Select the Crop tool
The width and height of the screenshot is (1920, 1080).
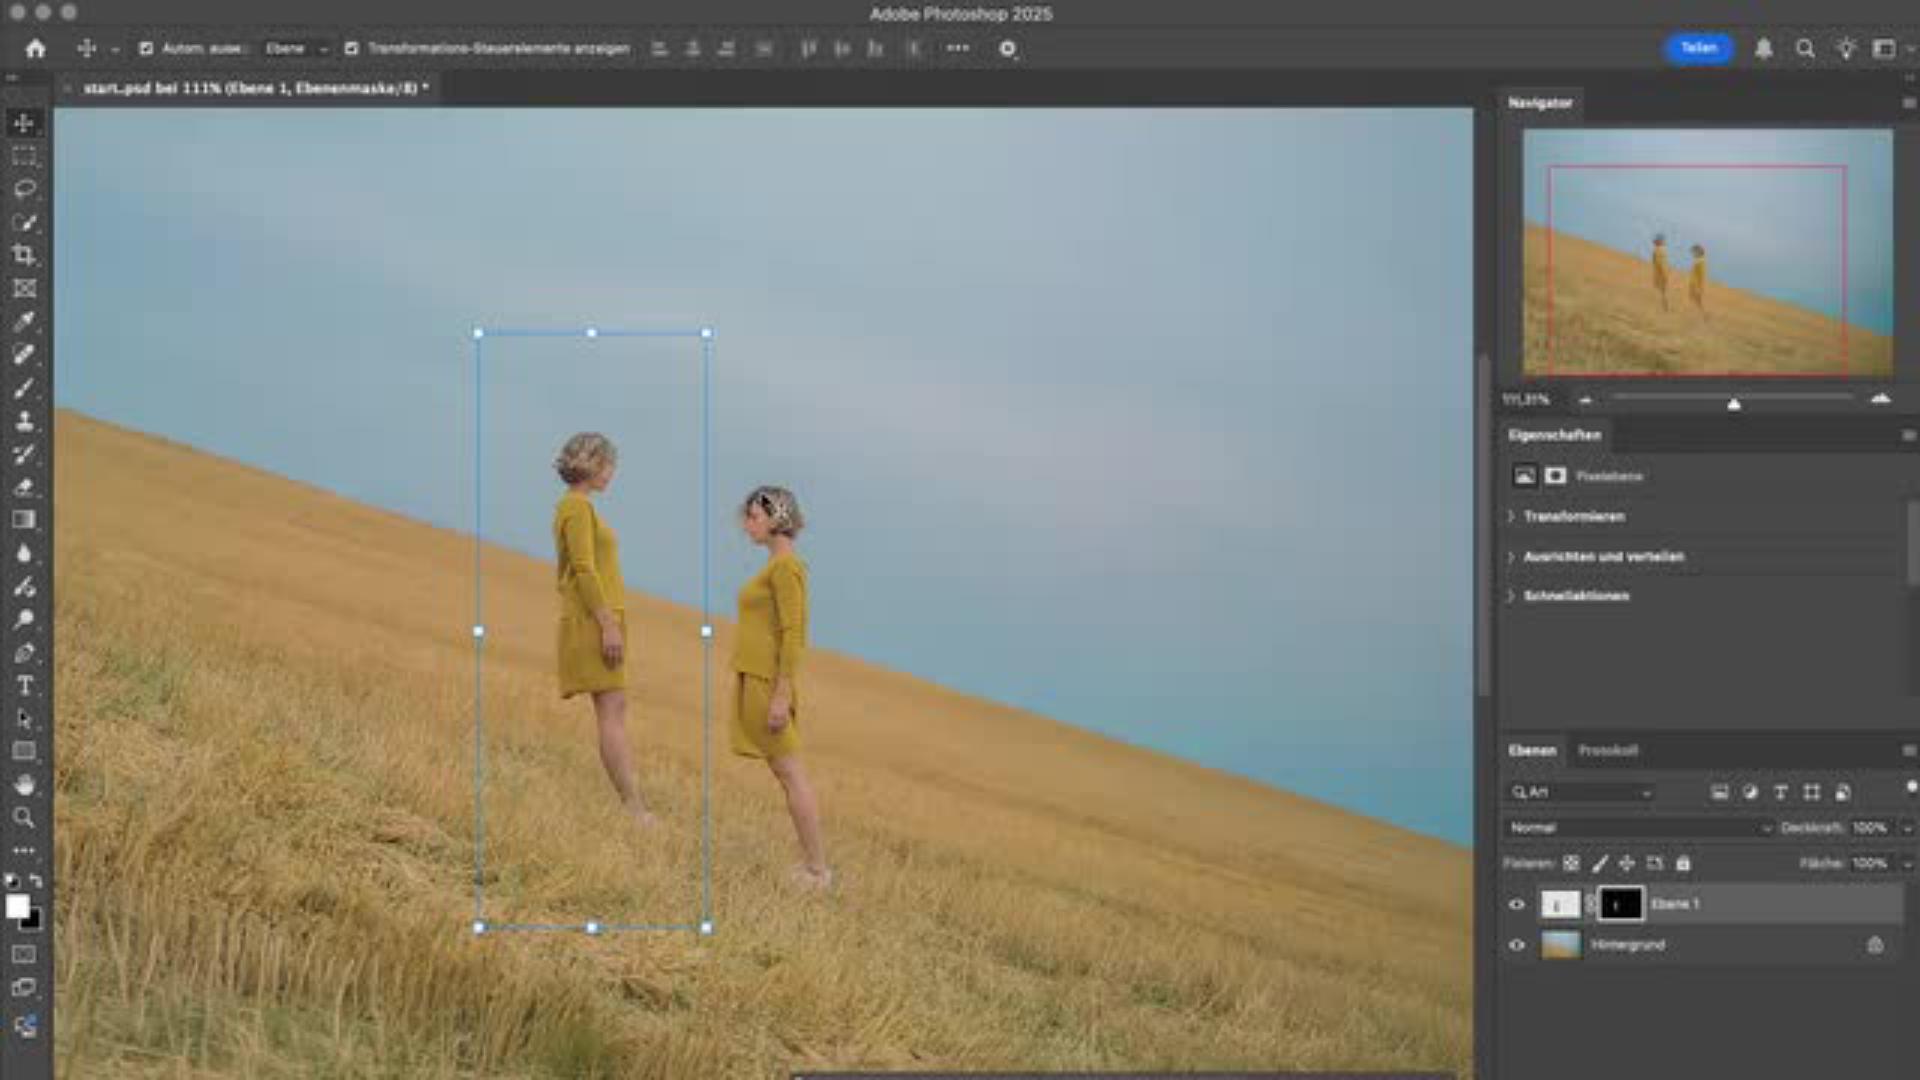[24, 255]
